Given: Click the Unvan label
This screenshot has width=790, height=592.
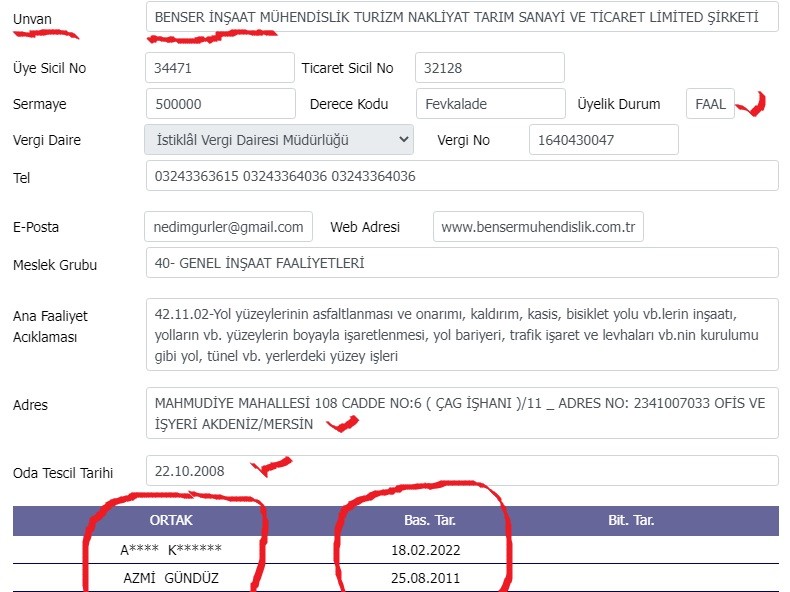Looking at the screenshot, I should pyautogui.click(x=32, y=19).
